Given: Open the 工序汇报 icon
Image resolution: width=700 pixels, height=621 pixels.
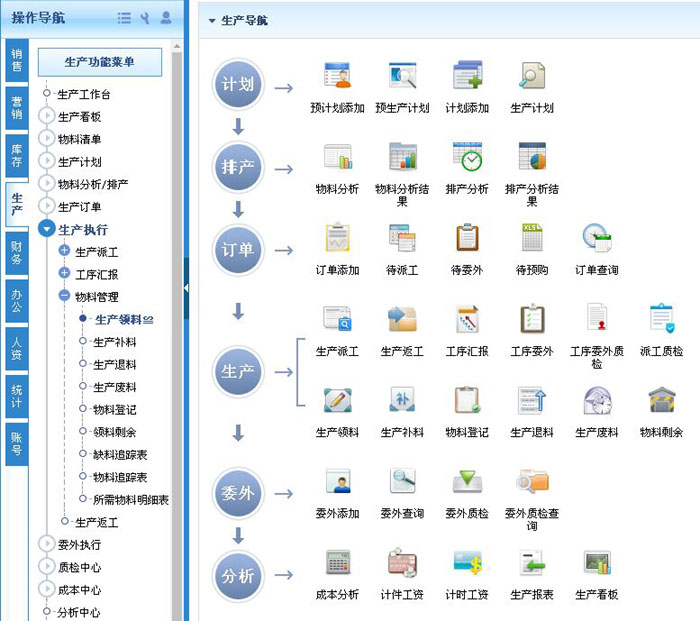Looking at the screenshot, I should click(467, 320).
